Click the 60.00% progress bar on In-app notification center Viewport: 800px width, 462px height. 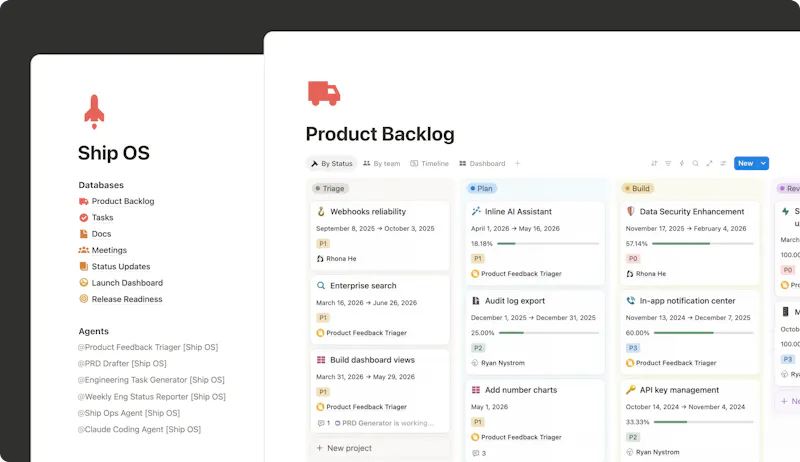pos(704,332)
